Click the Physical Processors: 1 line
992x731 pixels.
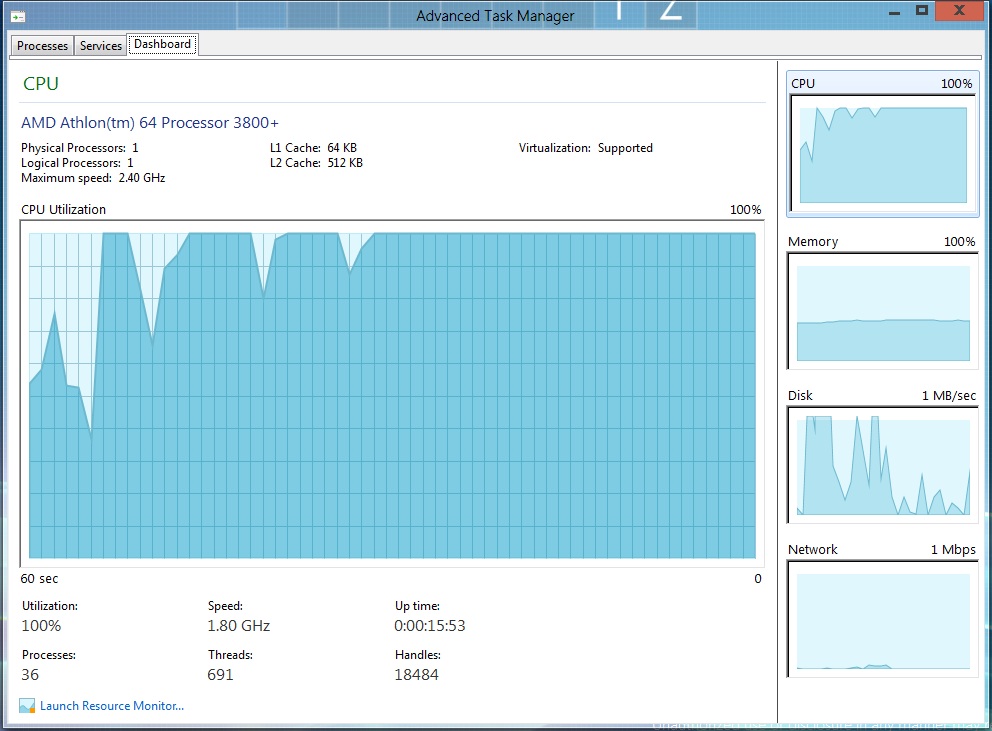click(80, 147)
